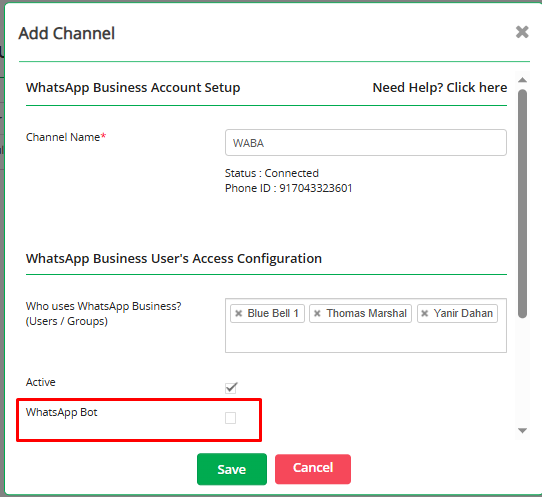Click the Save button
Image resolution: width=542 pixels, height=497 pixels.
(x=232, y=469)
